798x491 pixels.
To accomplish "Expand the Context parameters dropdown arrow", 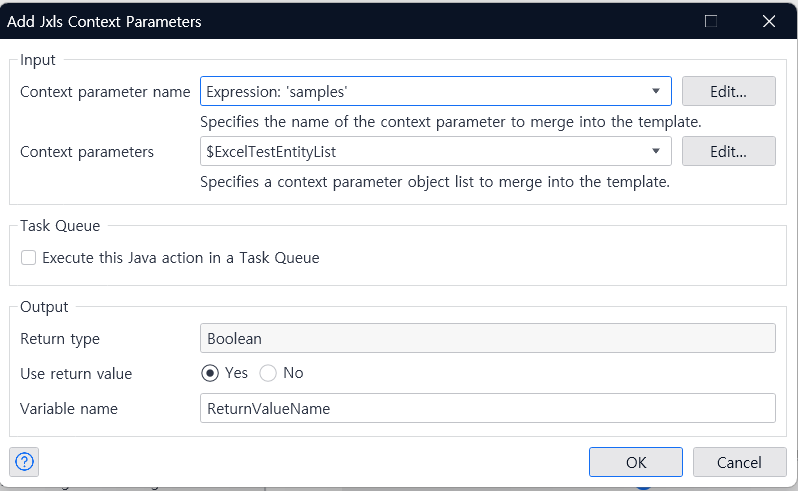I will 656,151.
